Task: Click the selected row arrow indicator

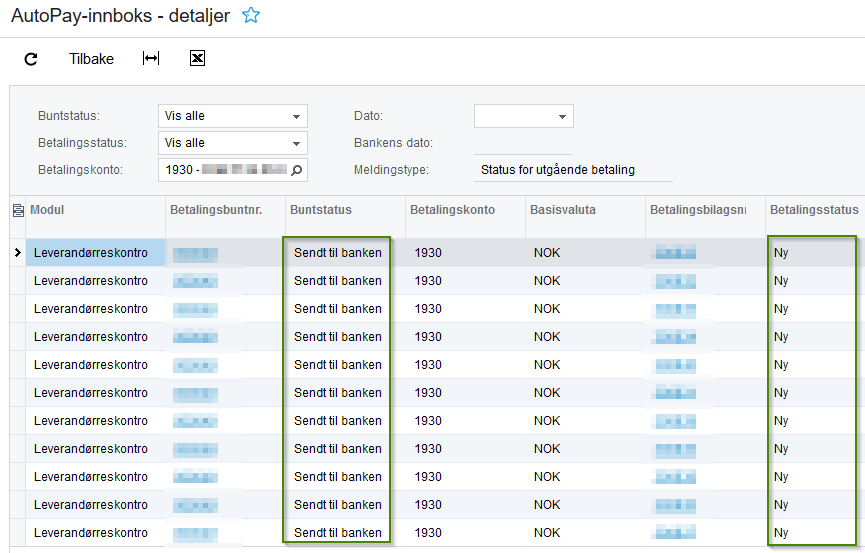Action: point(18,252)
